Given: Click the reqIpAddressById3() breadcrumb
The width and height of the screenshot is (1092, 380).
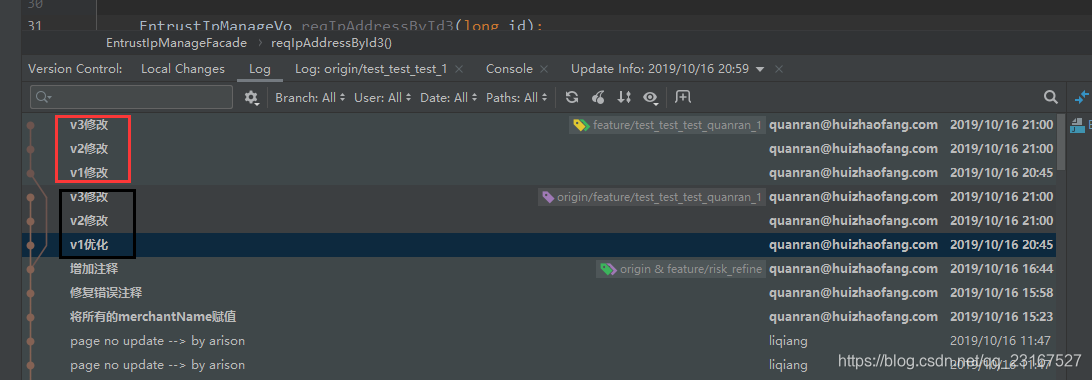Looking at the screenshot, I should [x=332, y=42].
